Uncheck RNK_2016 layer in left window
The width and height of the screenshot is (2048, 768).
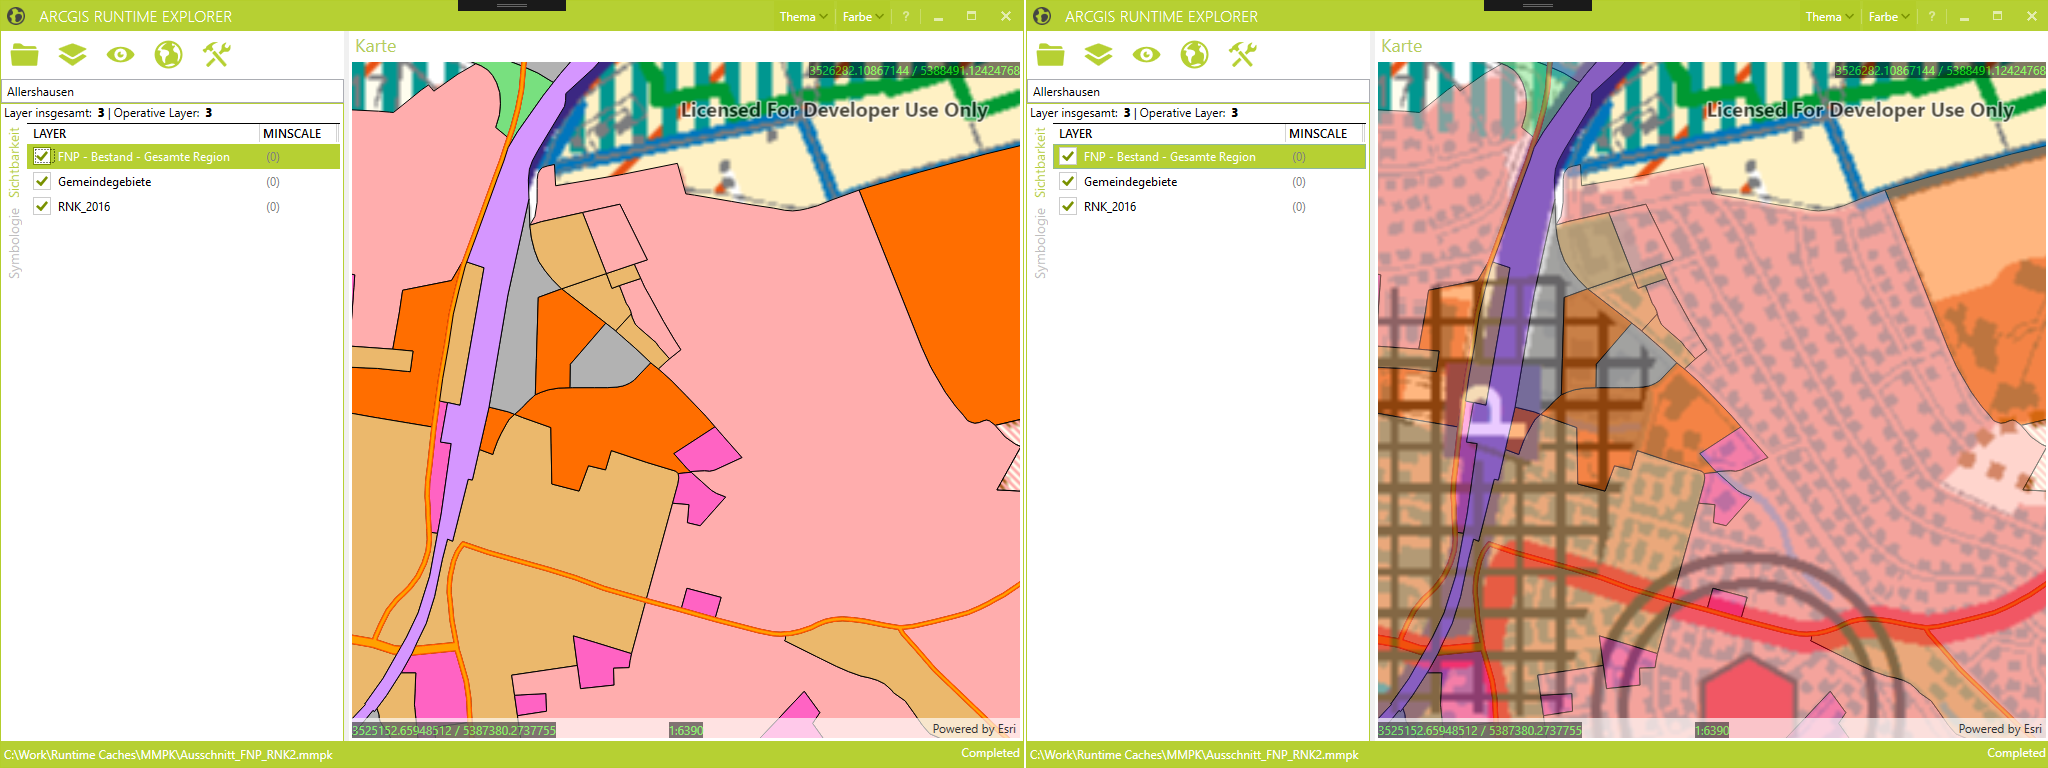tap(42, 206)
